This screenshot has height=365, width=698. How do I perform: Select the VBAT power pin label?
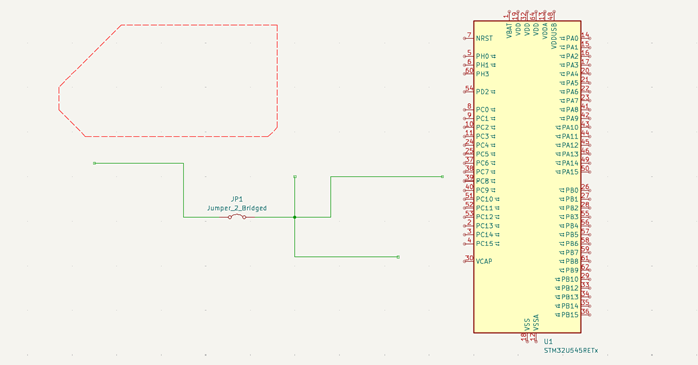(509, 31)
